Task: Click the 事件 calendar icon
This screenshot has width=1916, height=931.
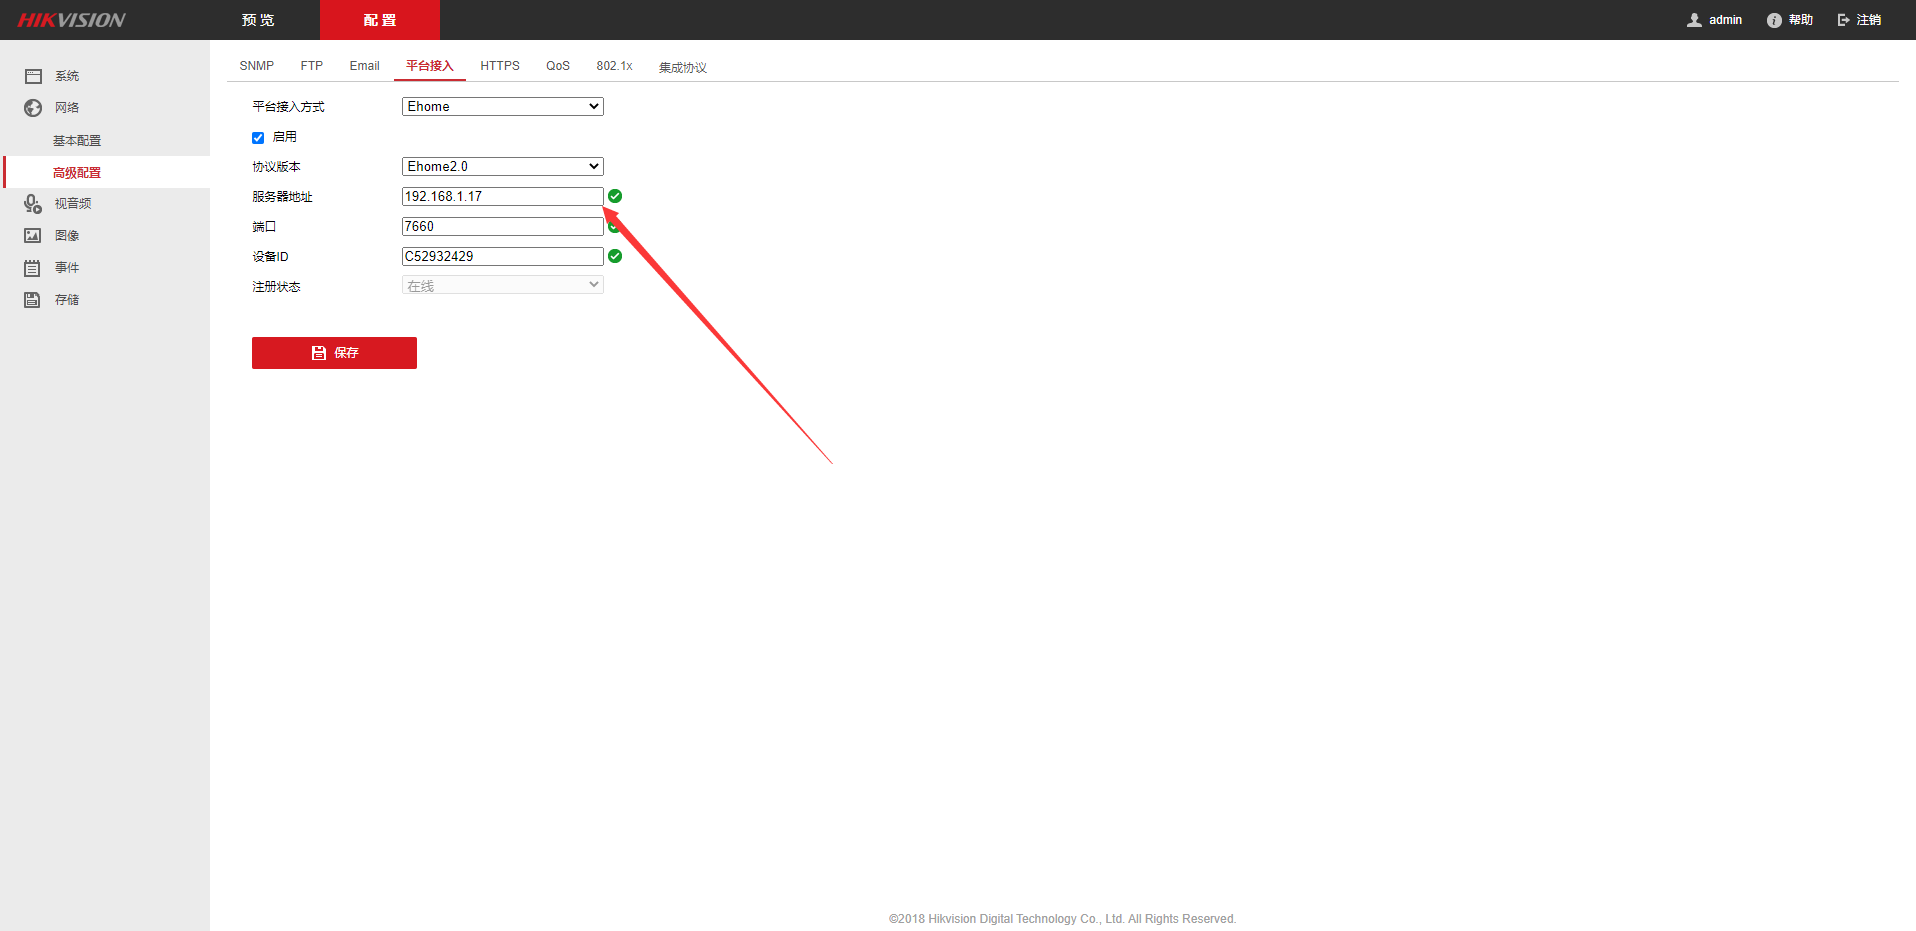Action: [33, 268]
